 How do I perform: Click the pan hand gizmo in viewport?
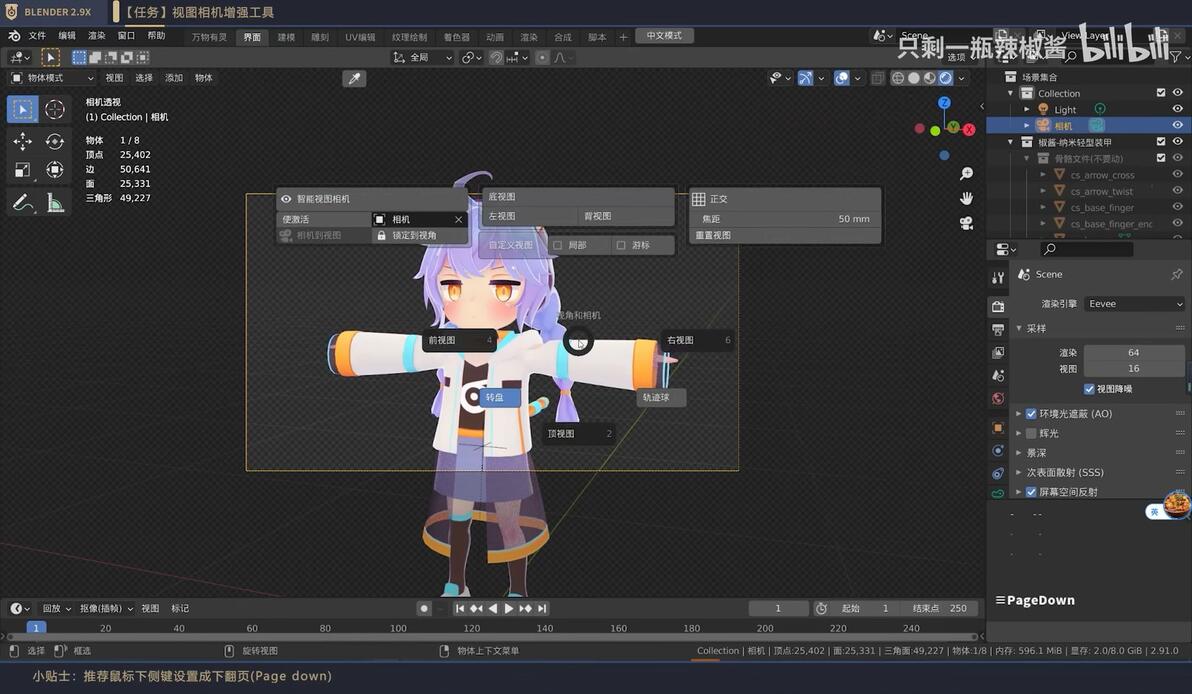pos(966,198)
